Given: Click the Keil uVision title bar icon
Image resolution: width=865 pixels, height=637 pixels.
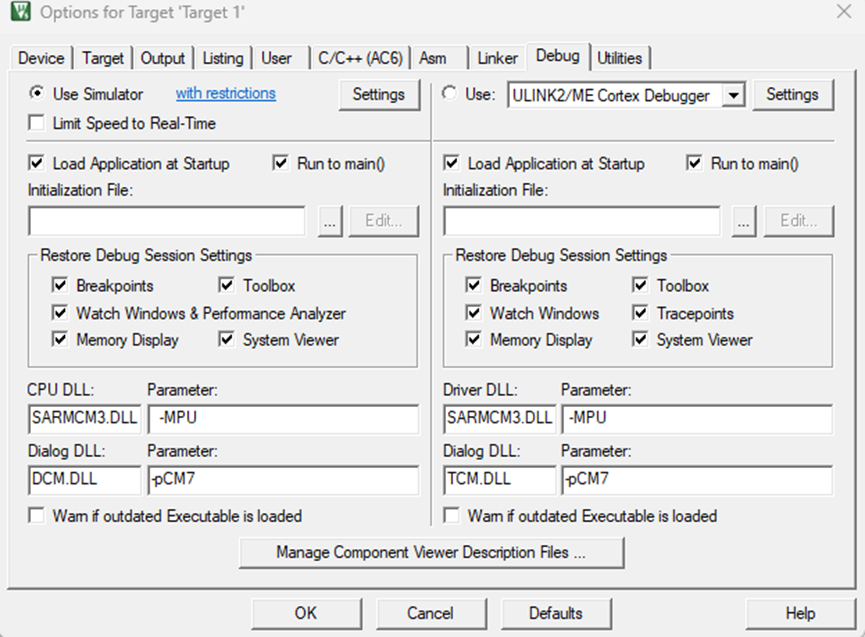Looking at the screenshot, I should pos(20,12).
